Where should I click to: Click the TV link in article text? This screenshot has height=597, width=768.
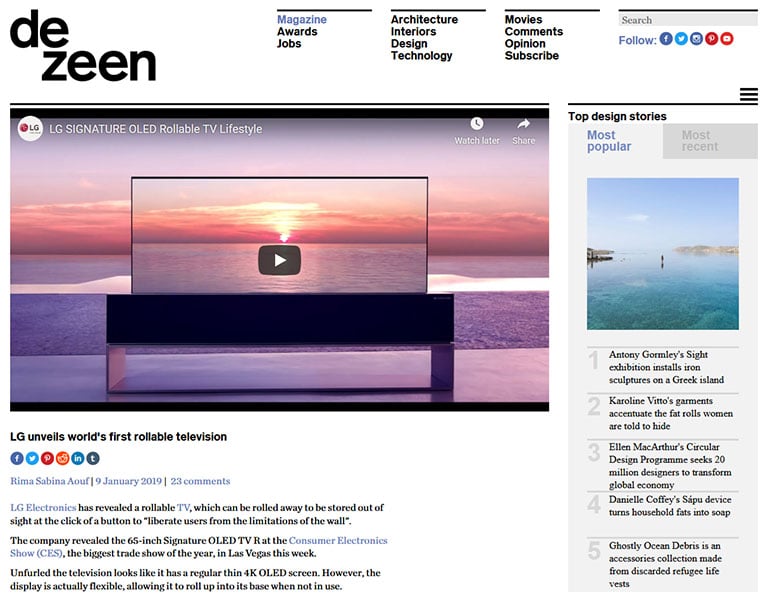[183, 507]
